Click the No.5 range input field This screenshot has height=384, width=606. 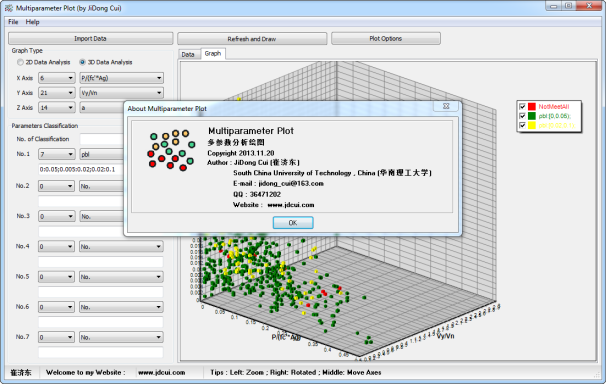point(100,292)
